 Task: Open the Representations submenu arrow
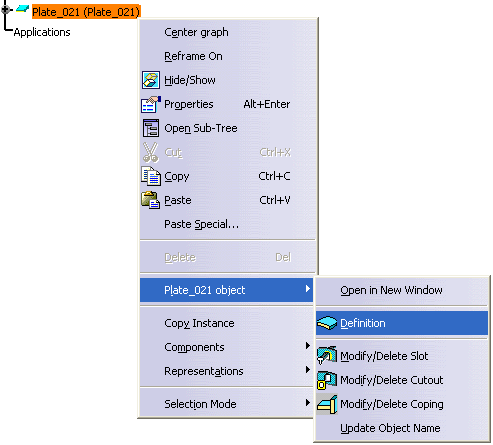pyautogui.click(x=308, y=370)
